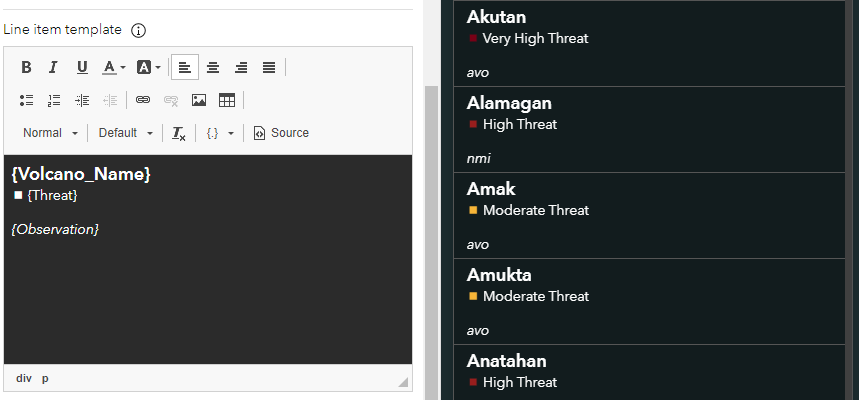Insert an image
Image resolution: width=859 pixels, height=400 pixels.
click(x=199, y=100)
